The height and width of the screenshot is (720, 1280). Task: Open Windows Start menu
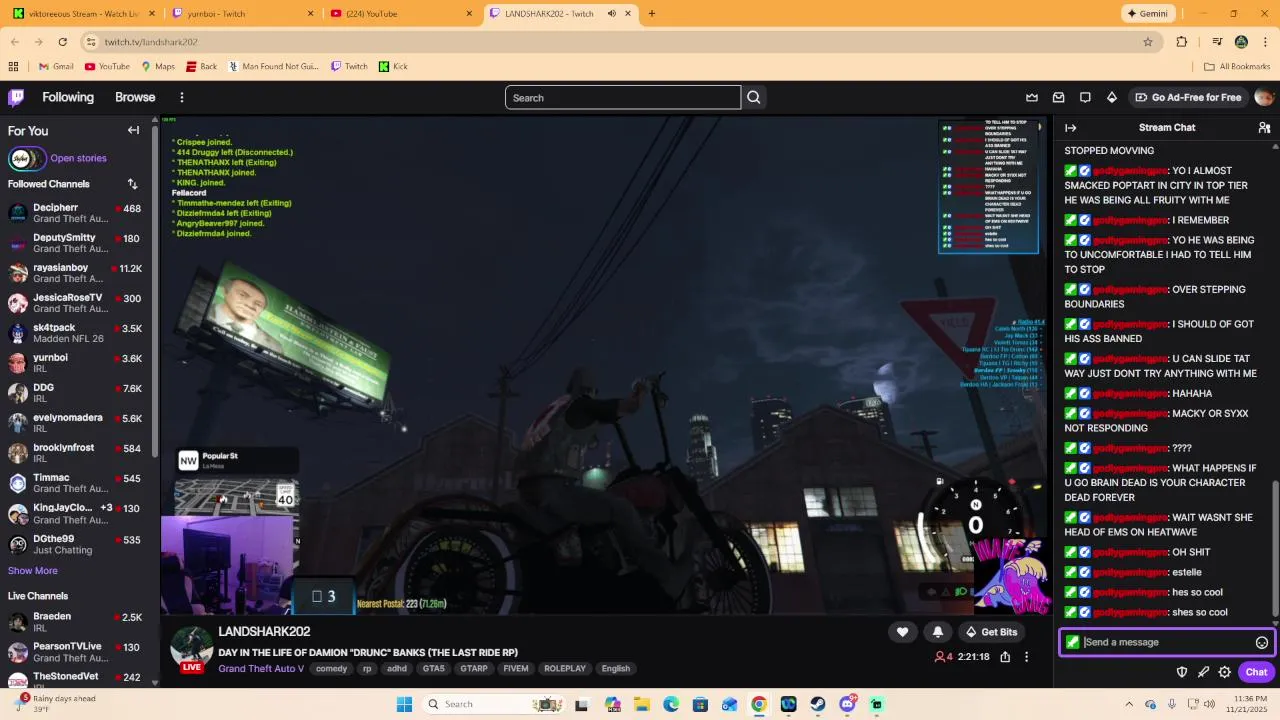[404, 704]
